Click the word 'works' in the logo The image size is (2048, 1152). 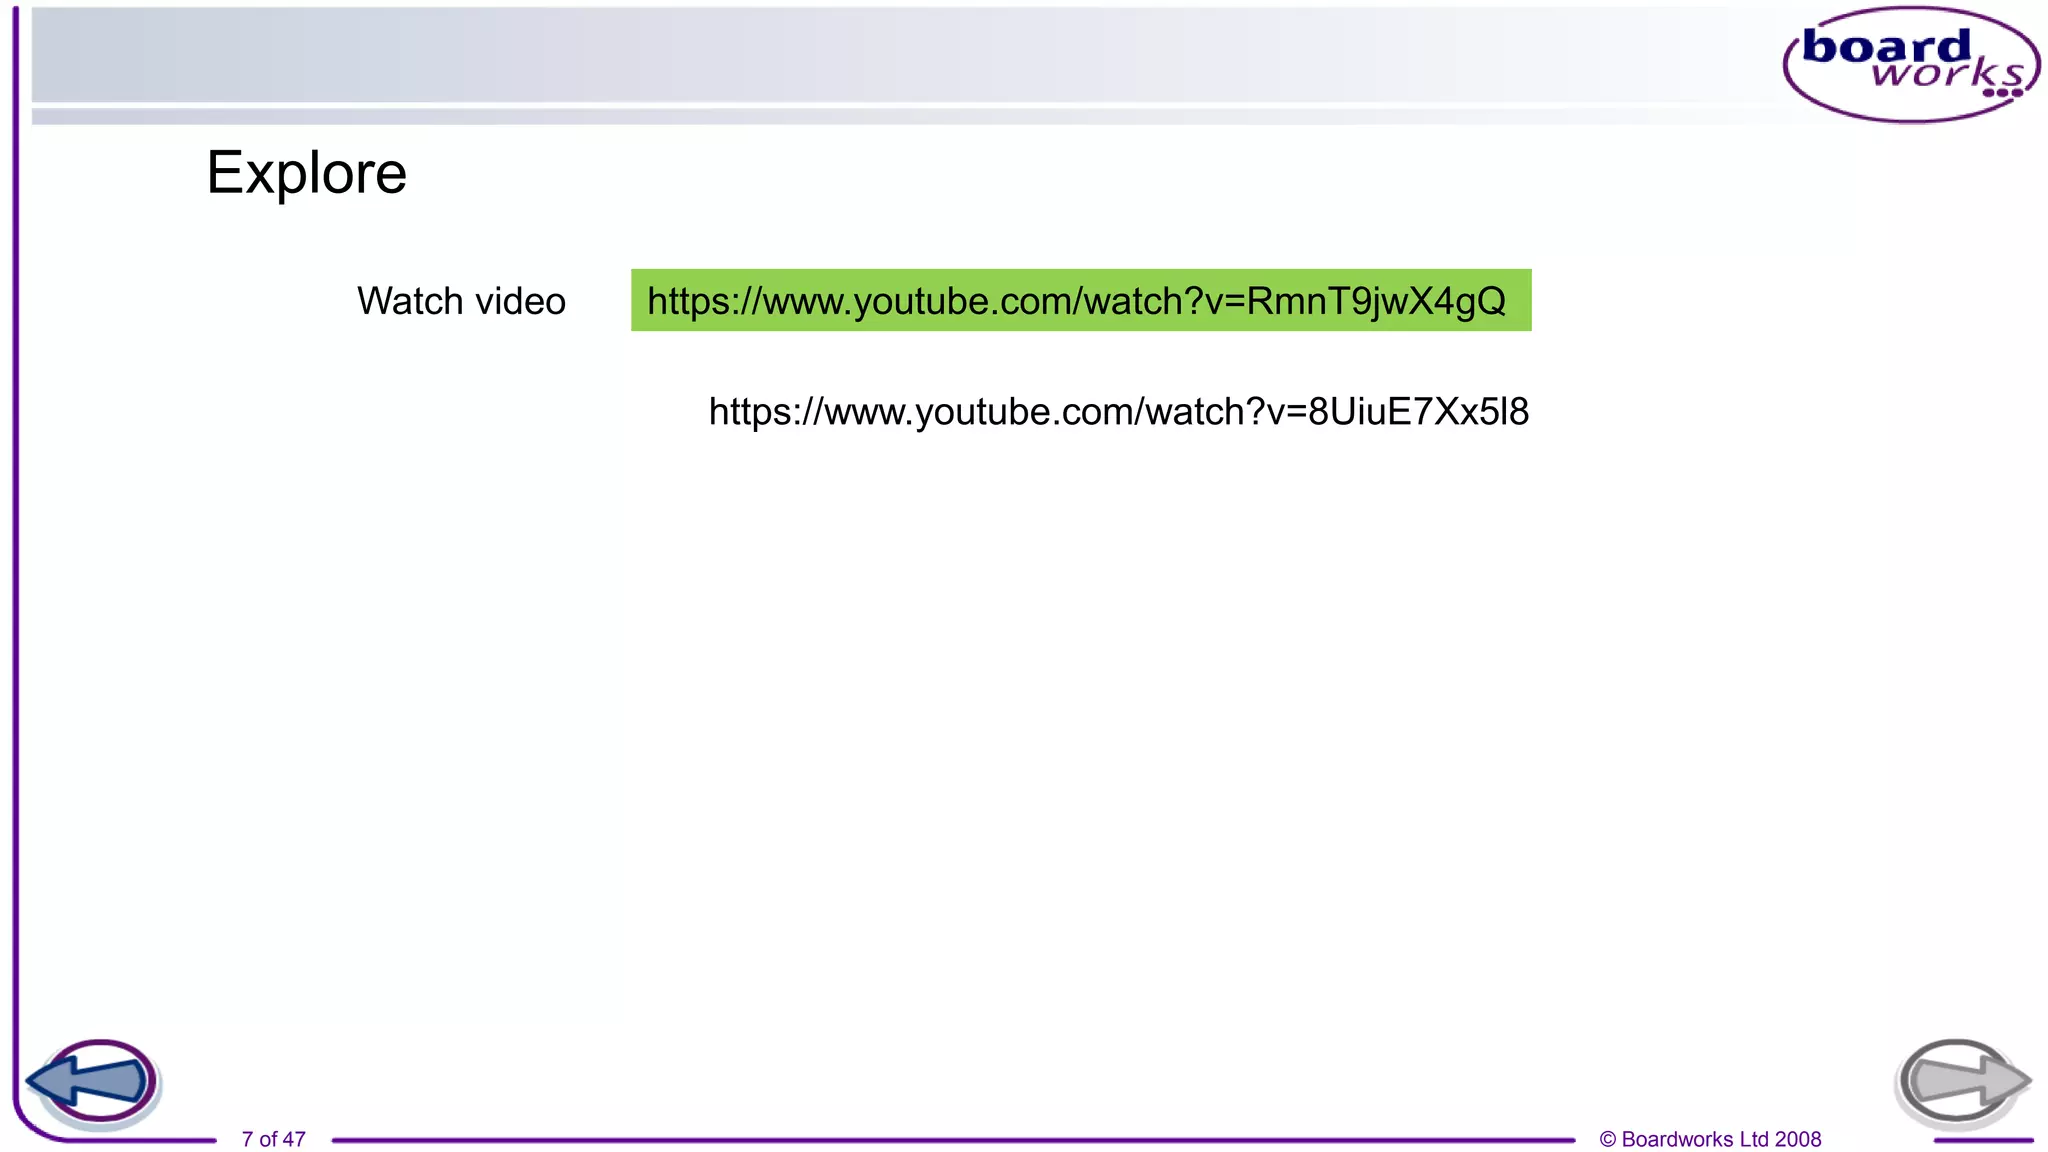pos(1946,74)
